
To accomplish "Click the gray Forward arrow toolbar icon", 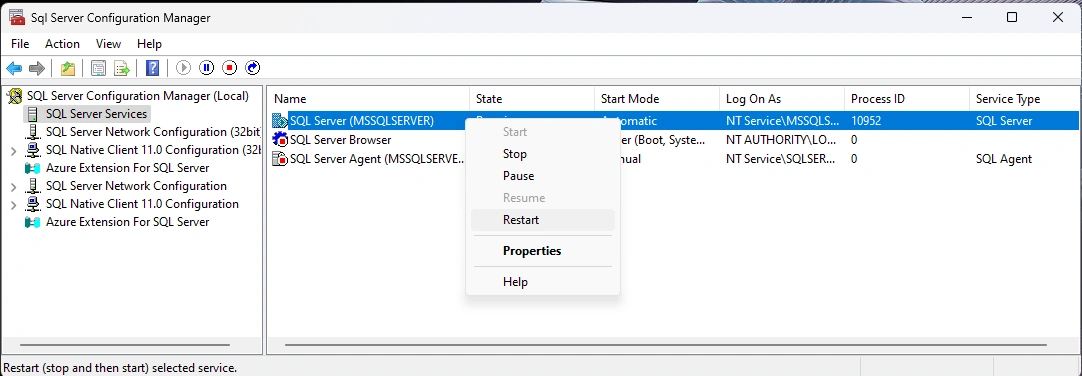I will pos(37,68).
